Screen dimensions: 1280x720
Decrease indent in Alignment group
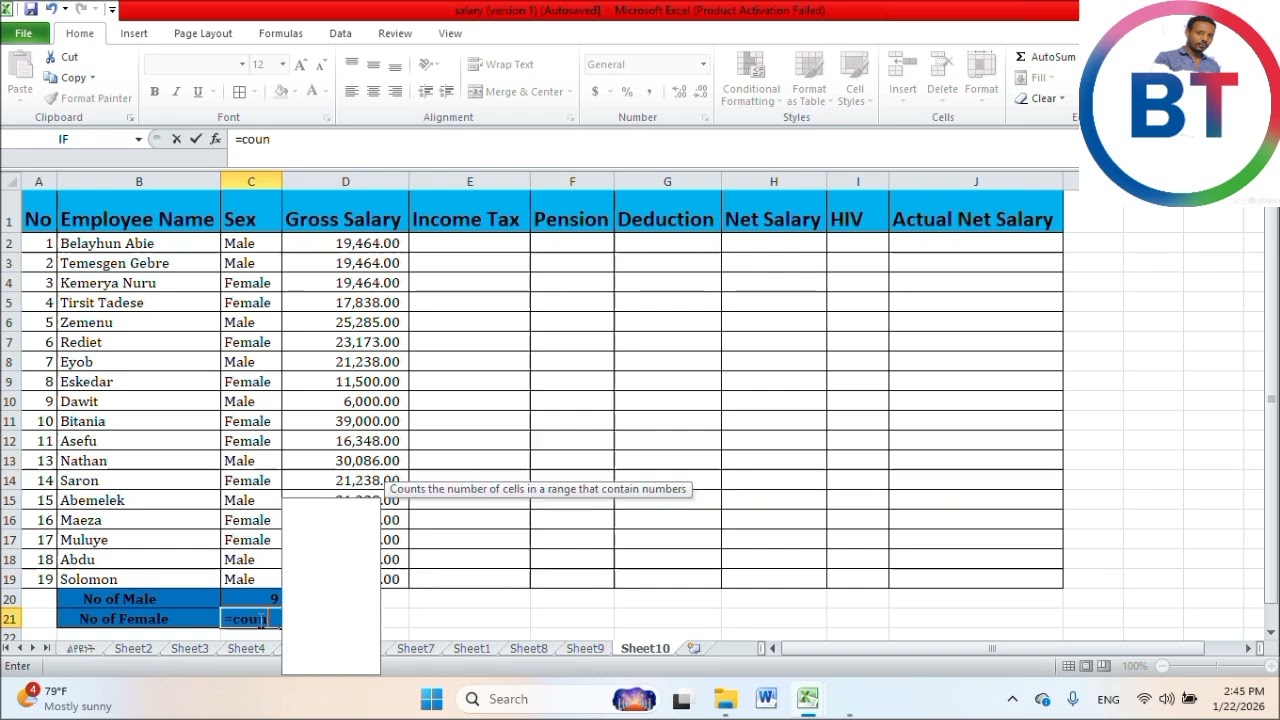[x=426, y=92]
